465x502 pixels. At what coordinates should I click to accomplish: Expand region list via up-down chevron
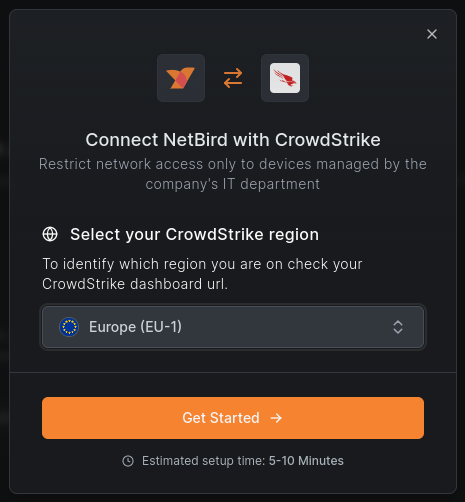click(x=398, y=327)
